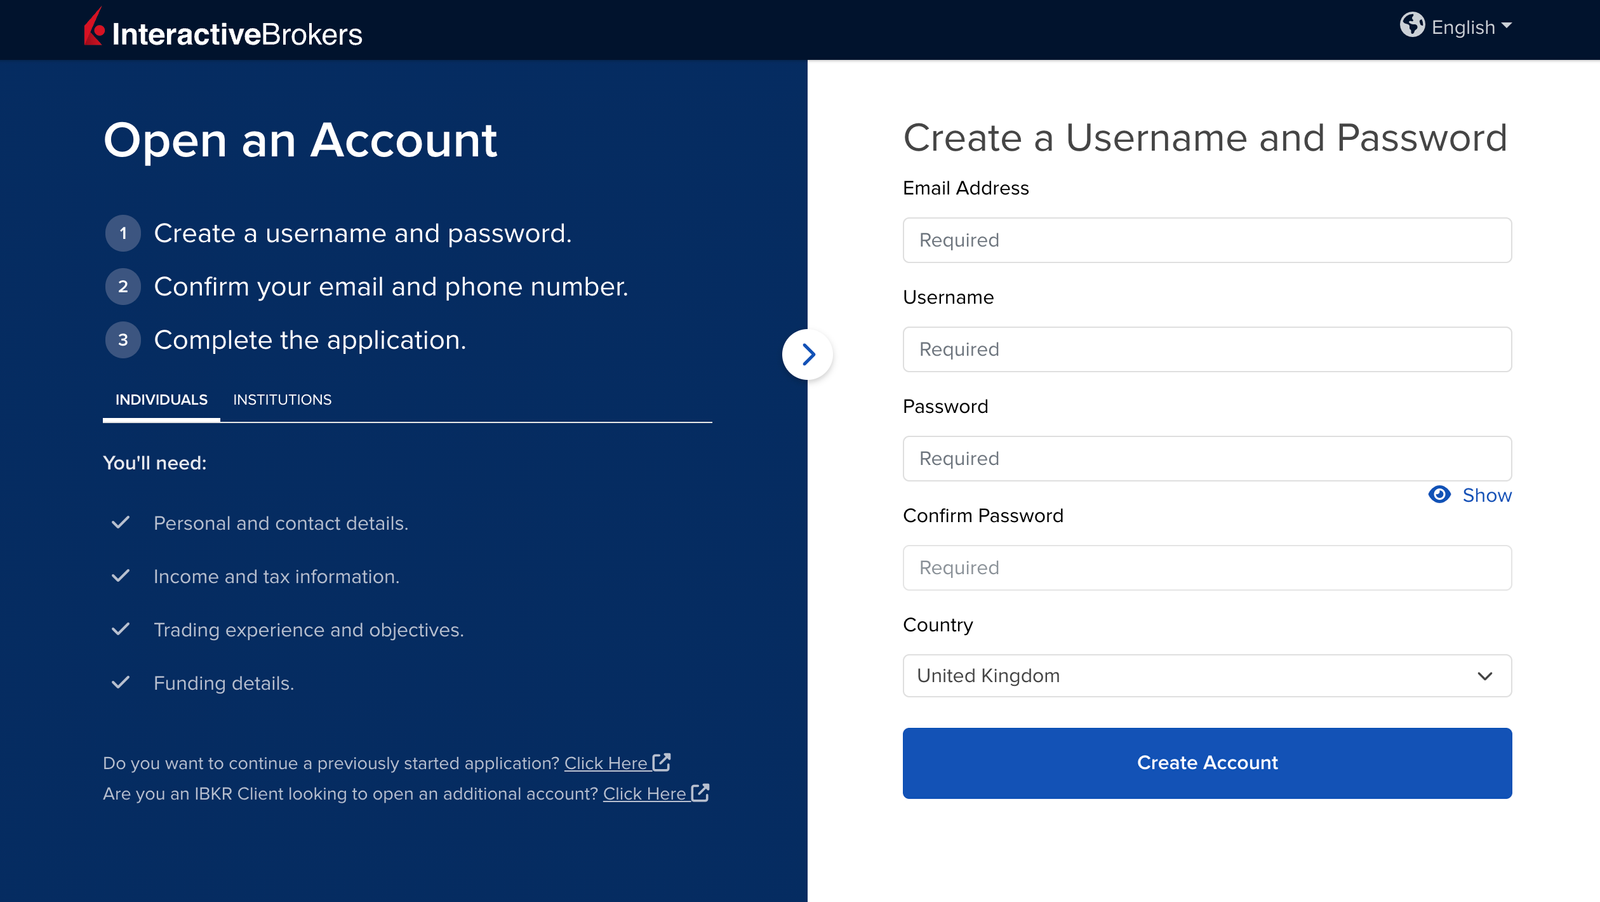
Task: Click the step 1 number badge
Action: [123, 233]
